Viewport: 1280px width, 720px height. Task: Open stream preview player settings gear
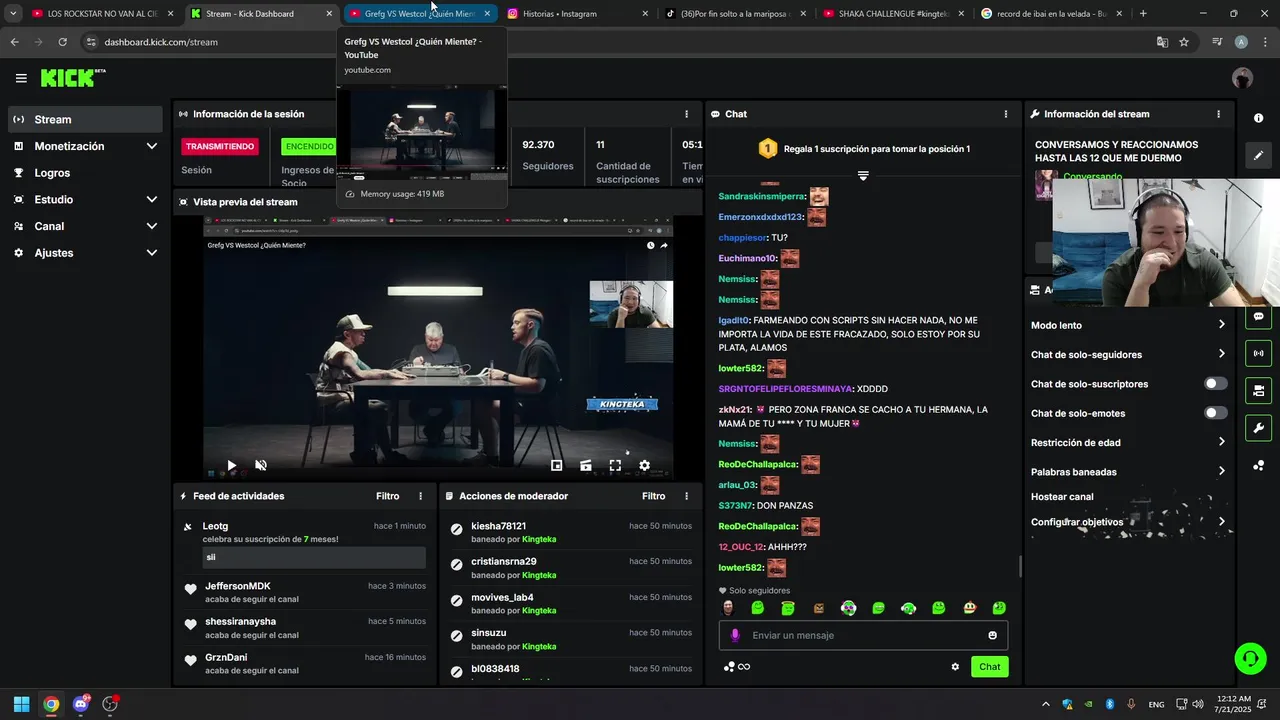click(644, 465)
